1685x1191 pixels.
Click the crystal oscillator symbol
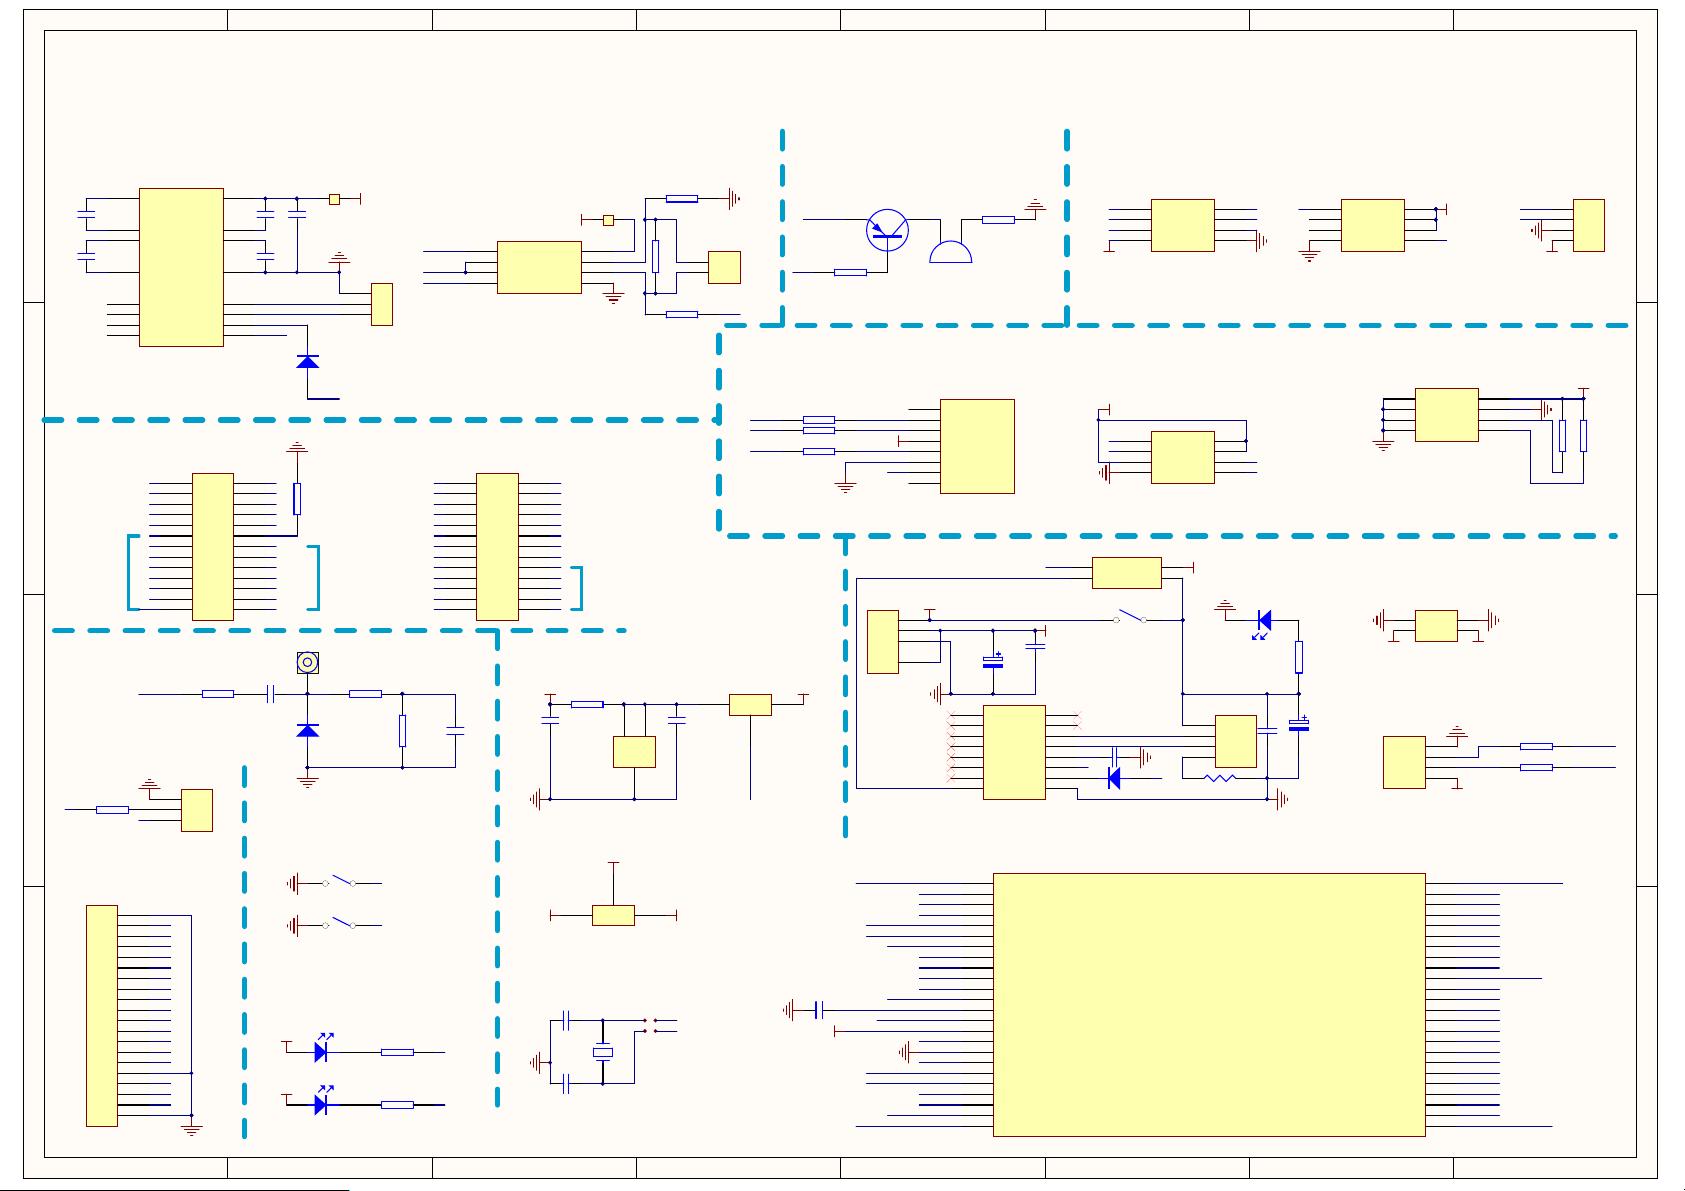point(602,1052)
